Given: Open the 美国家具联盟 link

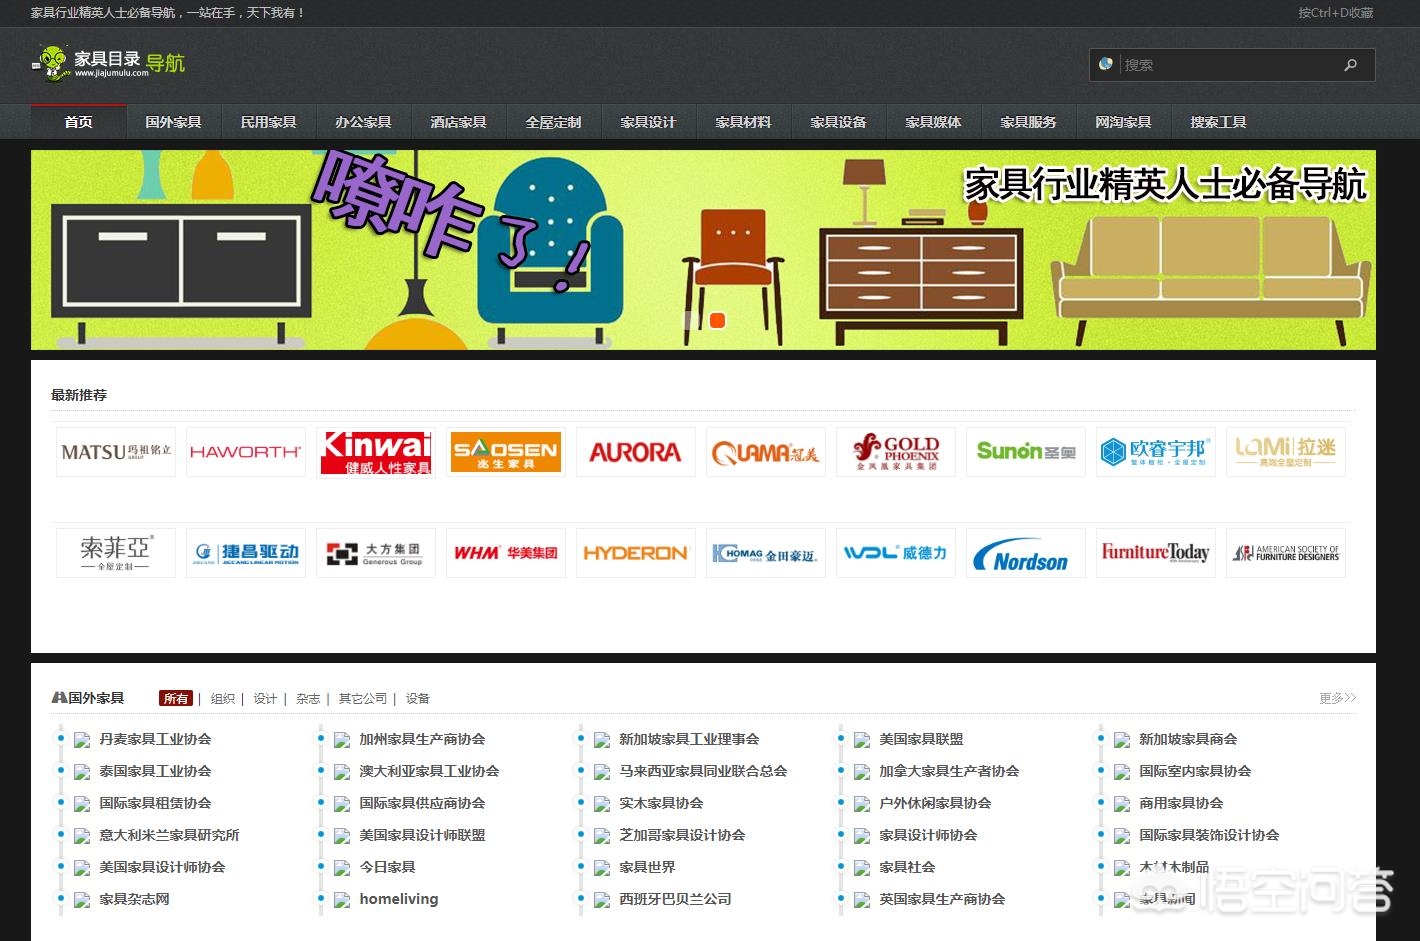Looking at the screenshot, I should coord(921,739).
